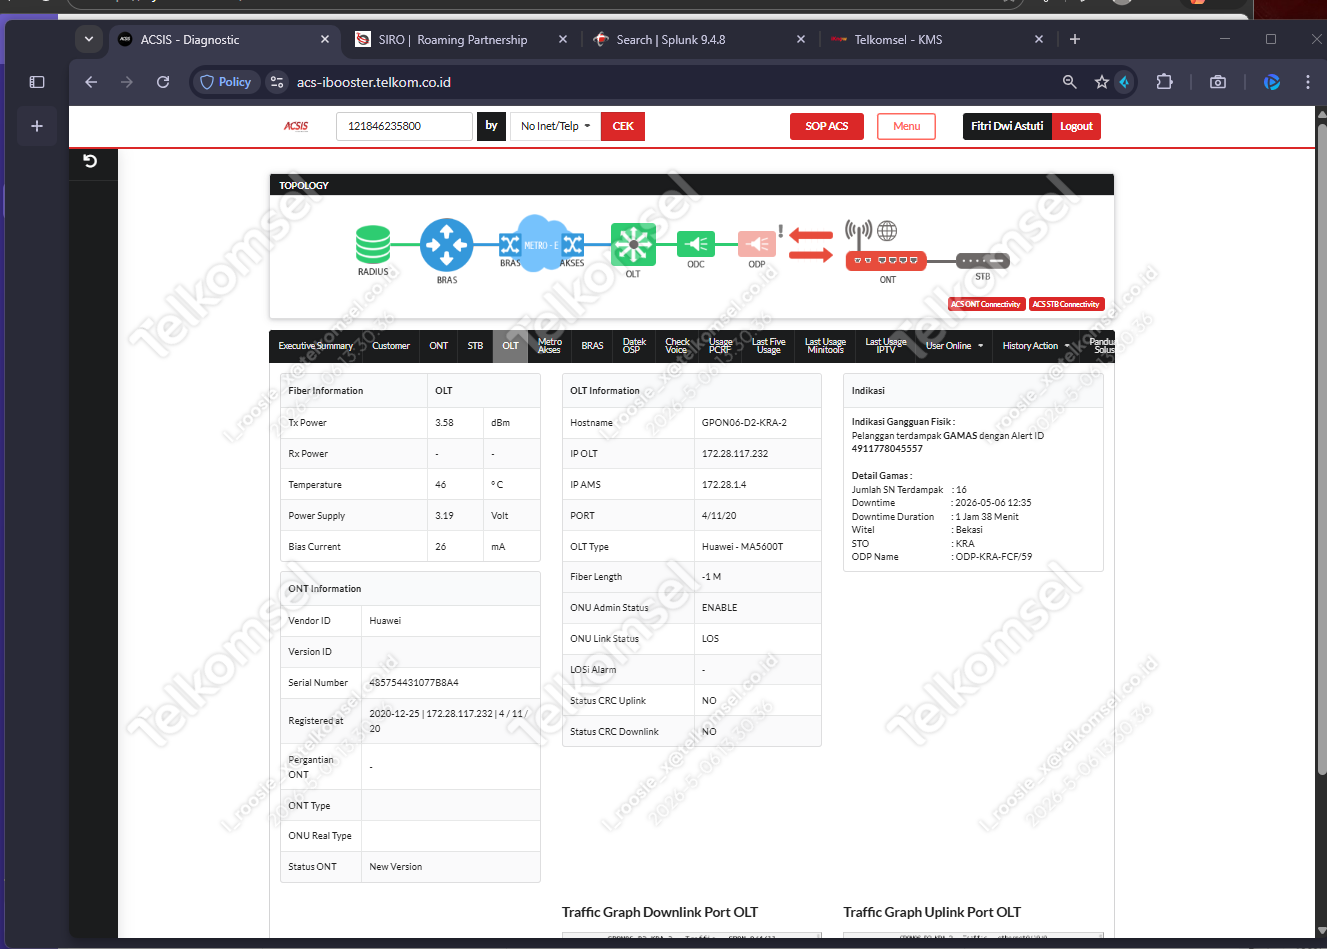Viewport: 1327px width, 949px height.
Task: Select the blue BRAS router icon
Action: pos(446,245)
